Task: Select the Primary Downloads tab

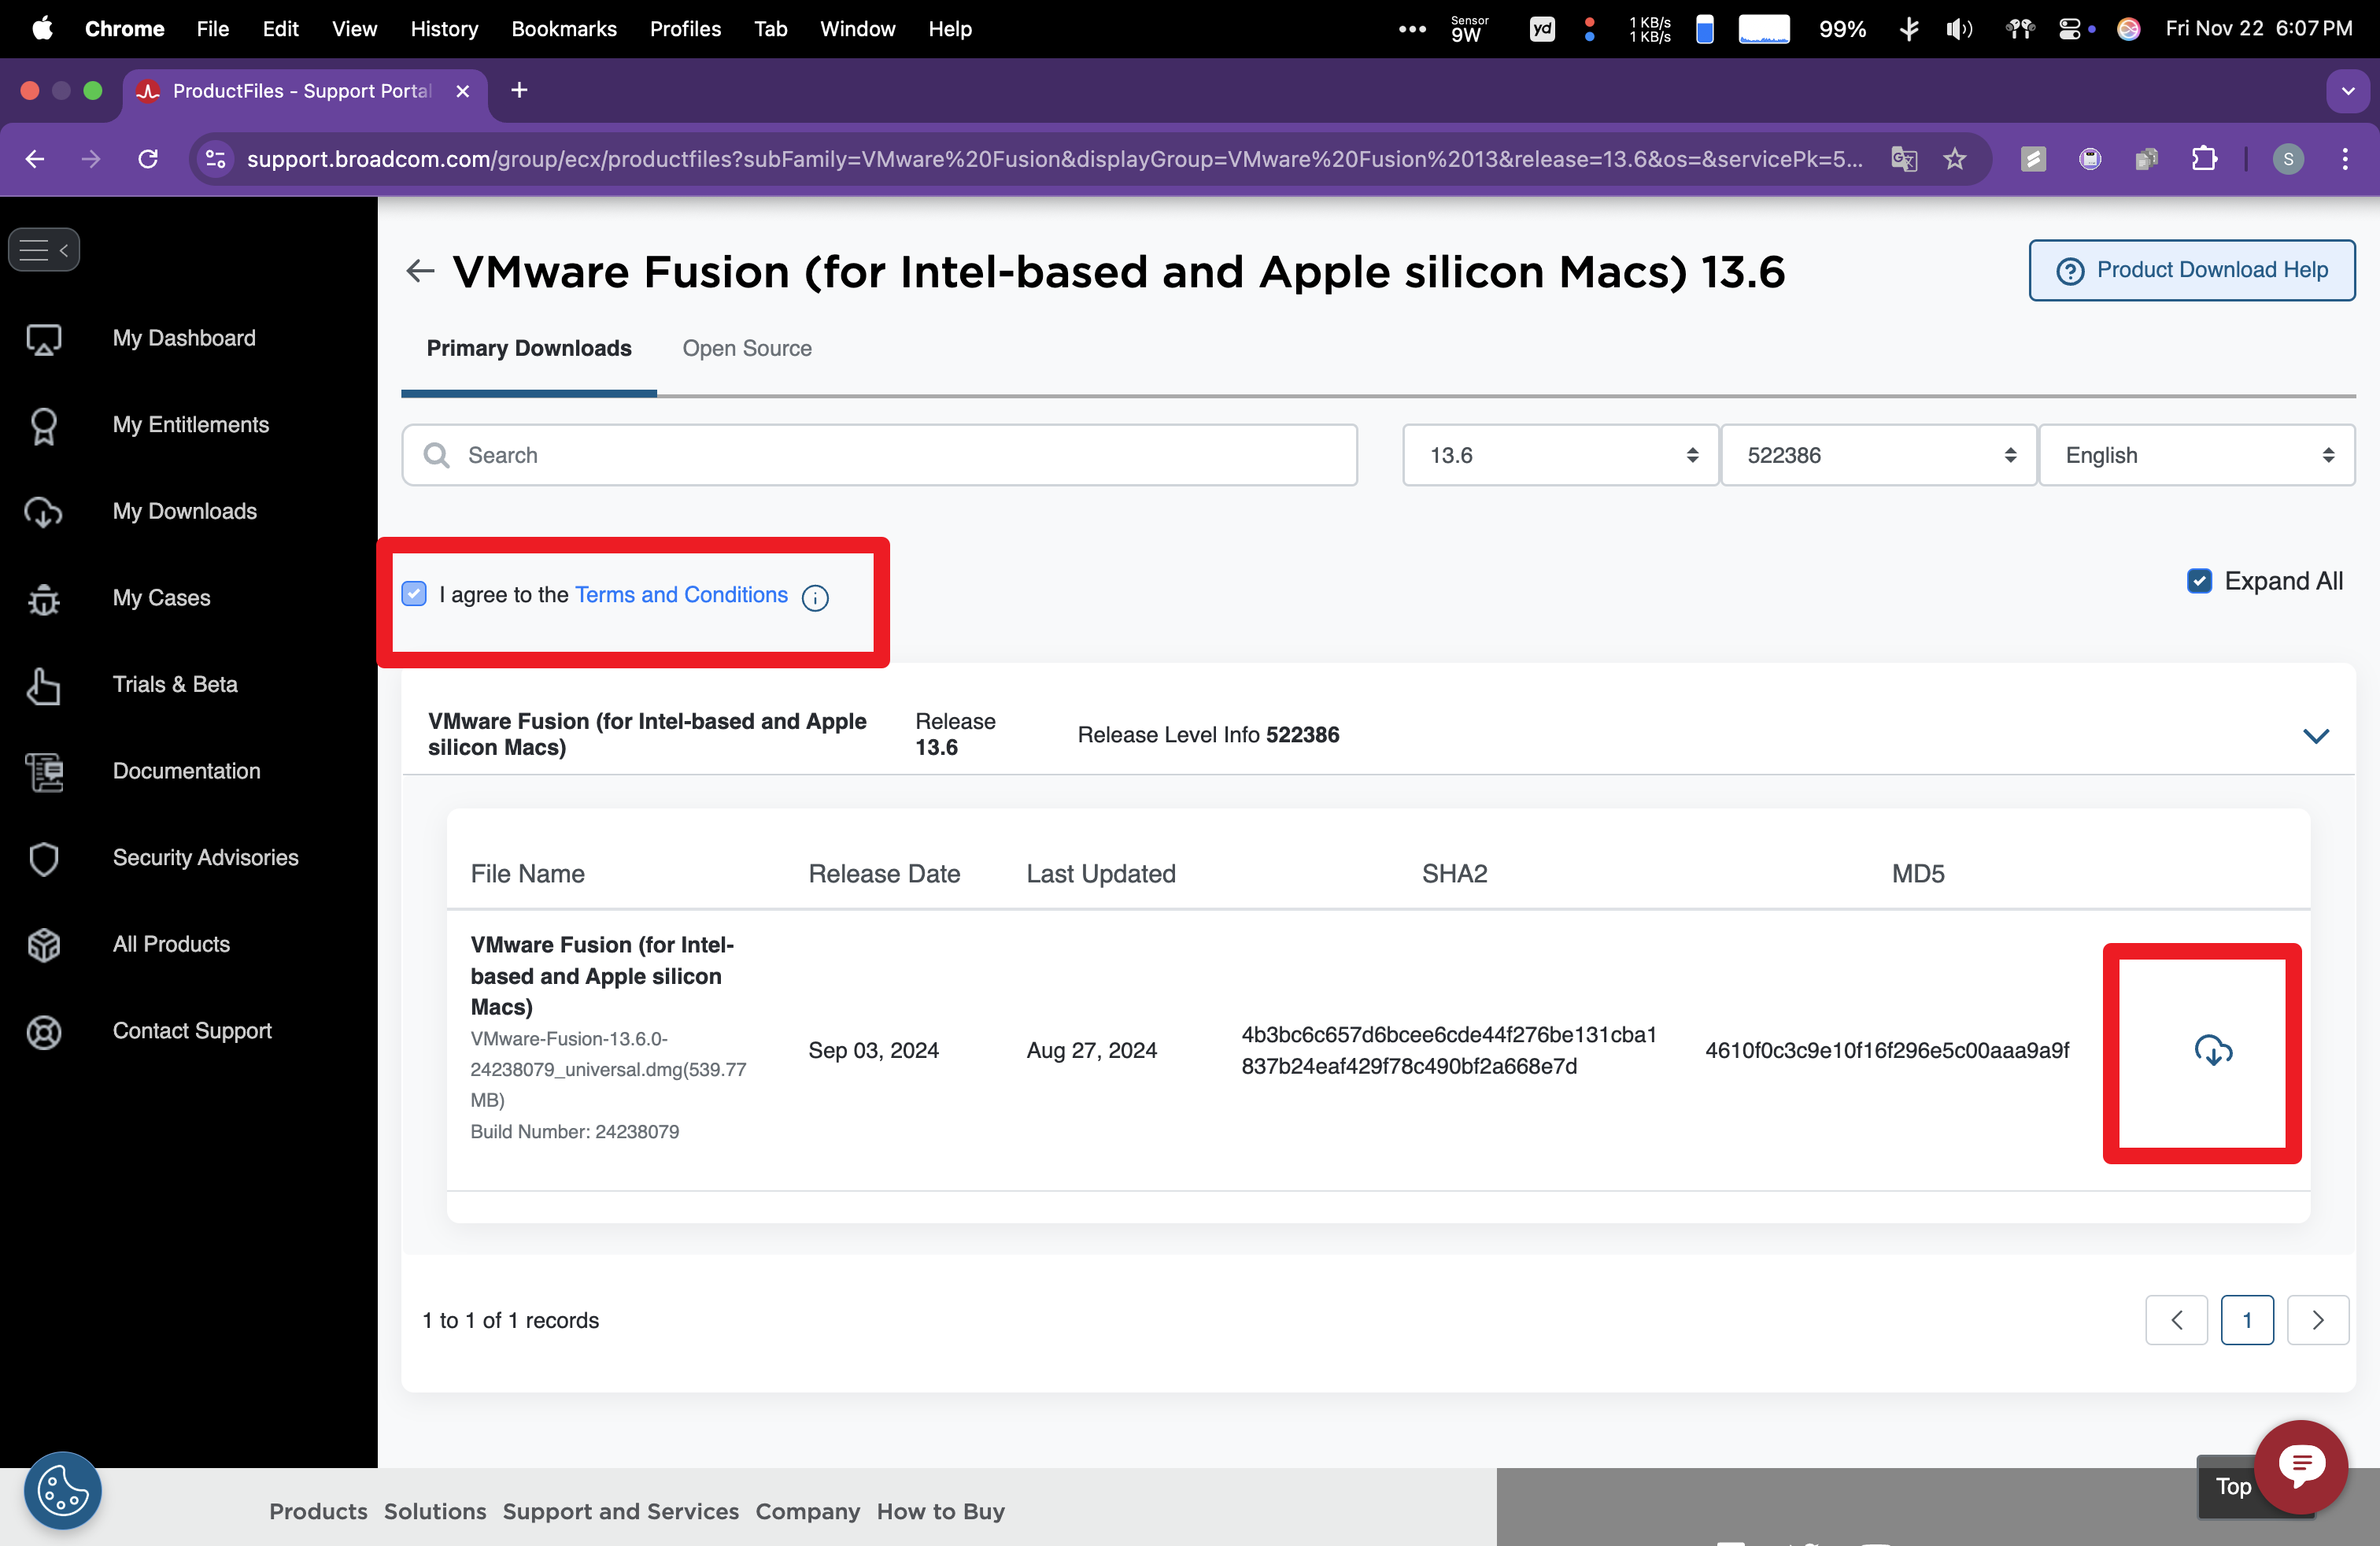Action: [529, 347]
